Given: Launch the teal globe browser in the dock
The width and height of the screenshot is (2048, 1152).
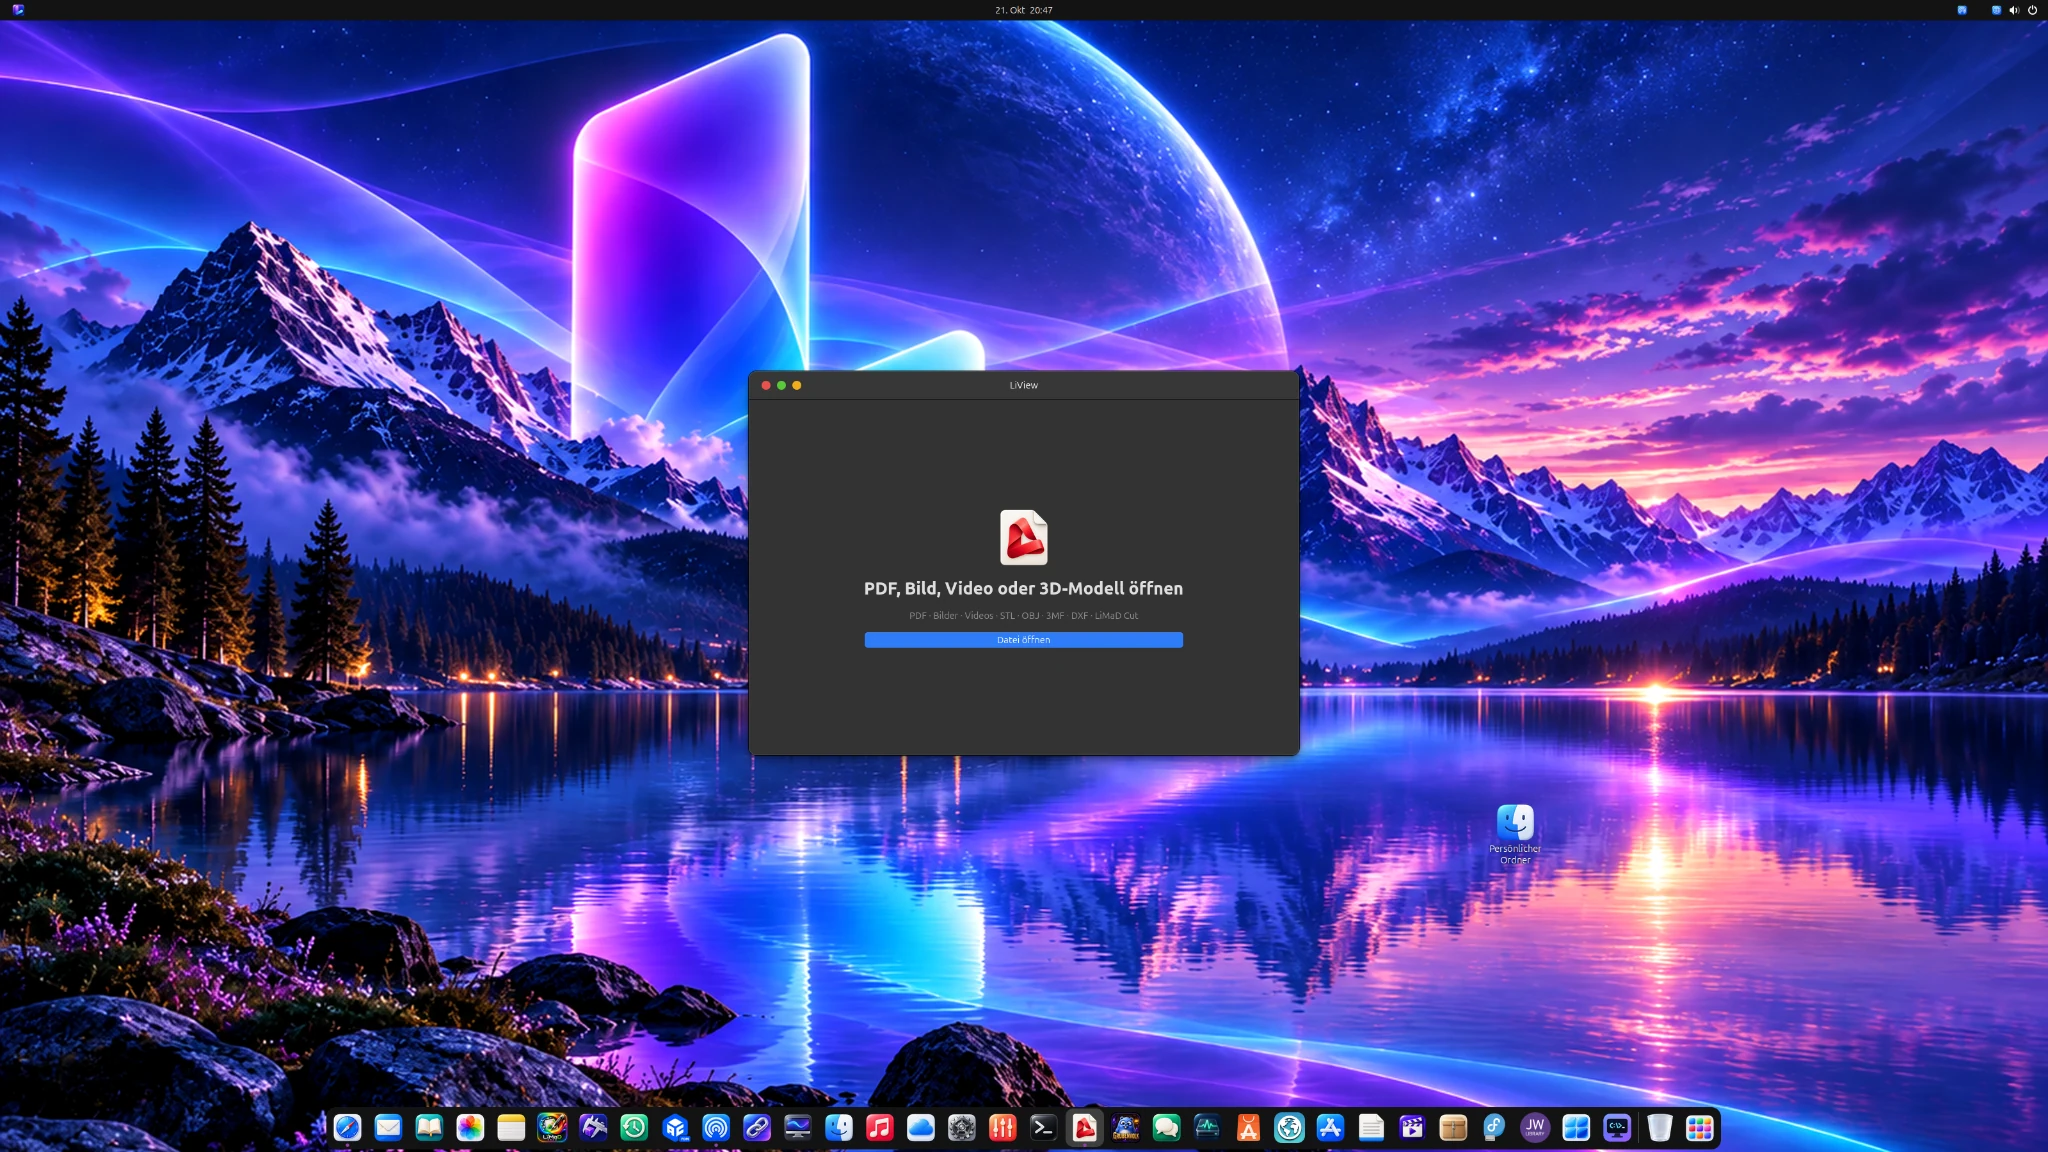Looking at the screenshot, I should tap(1290, 1128).
